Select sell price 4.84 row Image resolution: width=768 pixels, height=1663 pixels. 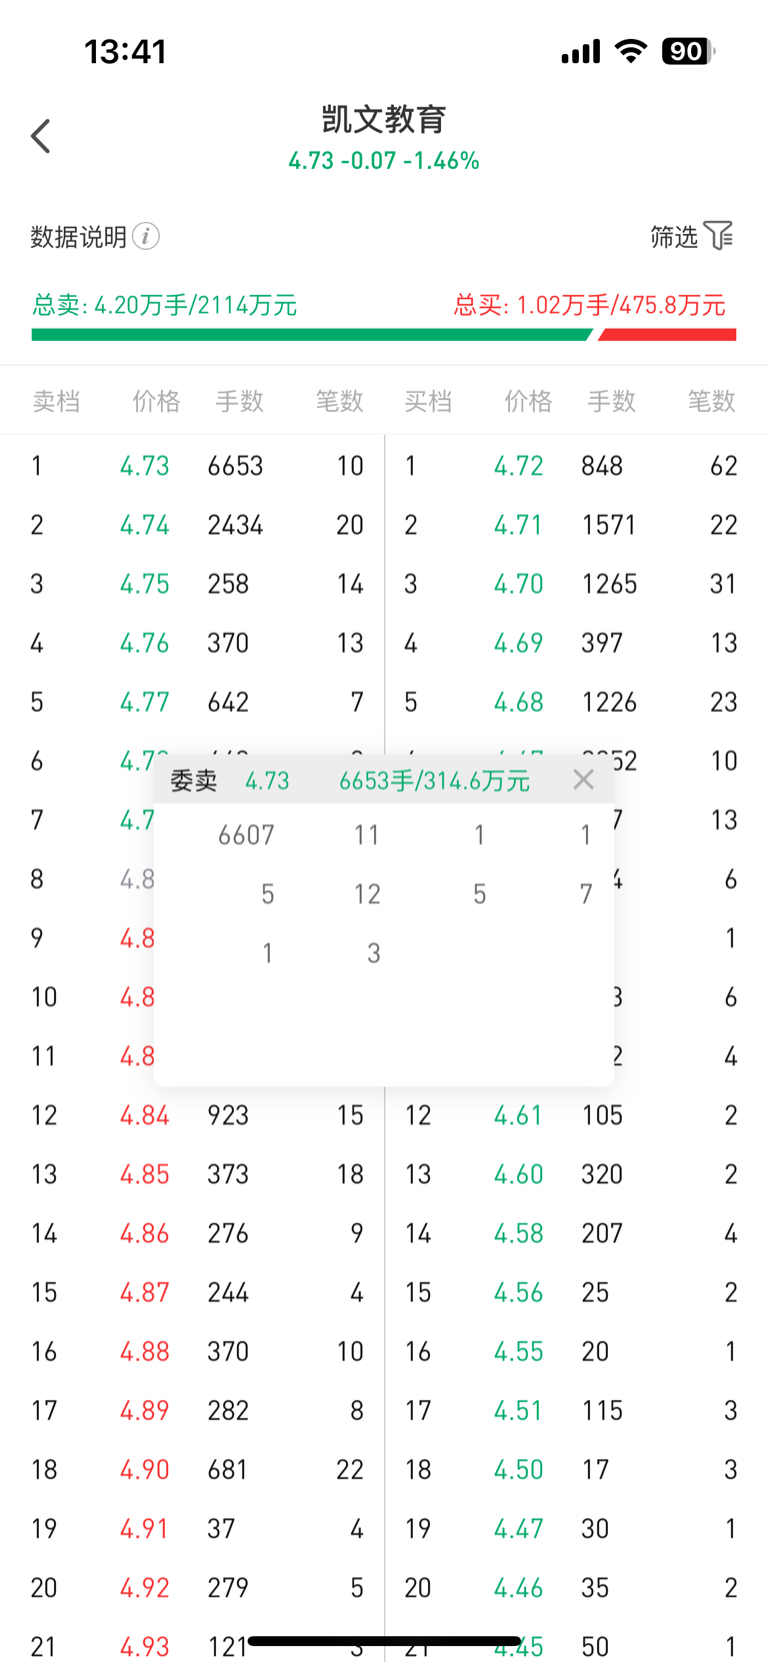(x=192, y=1116)
